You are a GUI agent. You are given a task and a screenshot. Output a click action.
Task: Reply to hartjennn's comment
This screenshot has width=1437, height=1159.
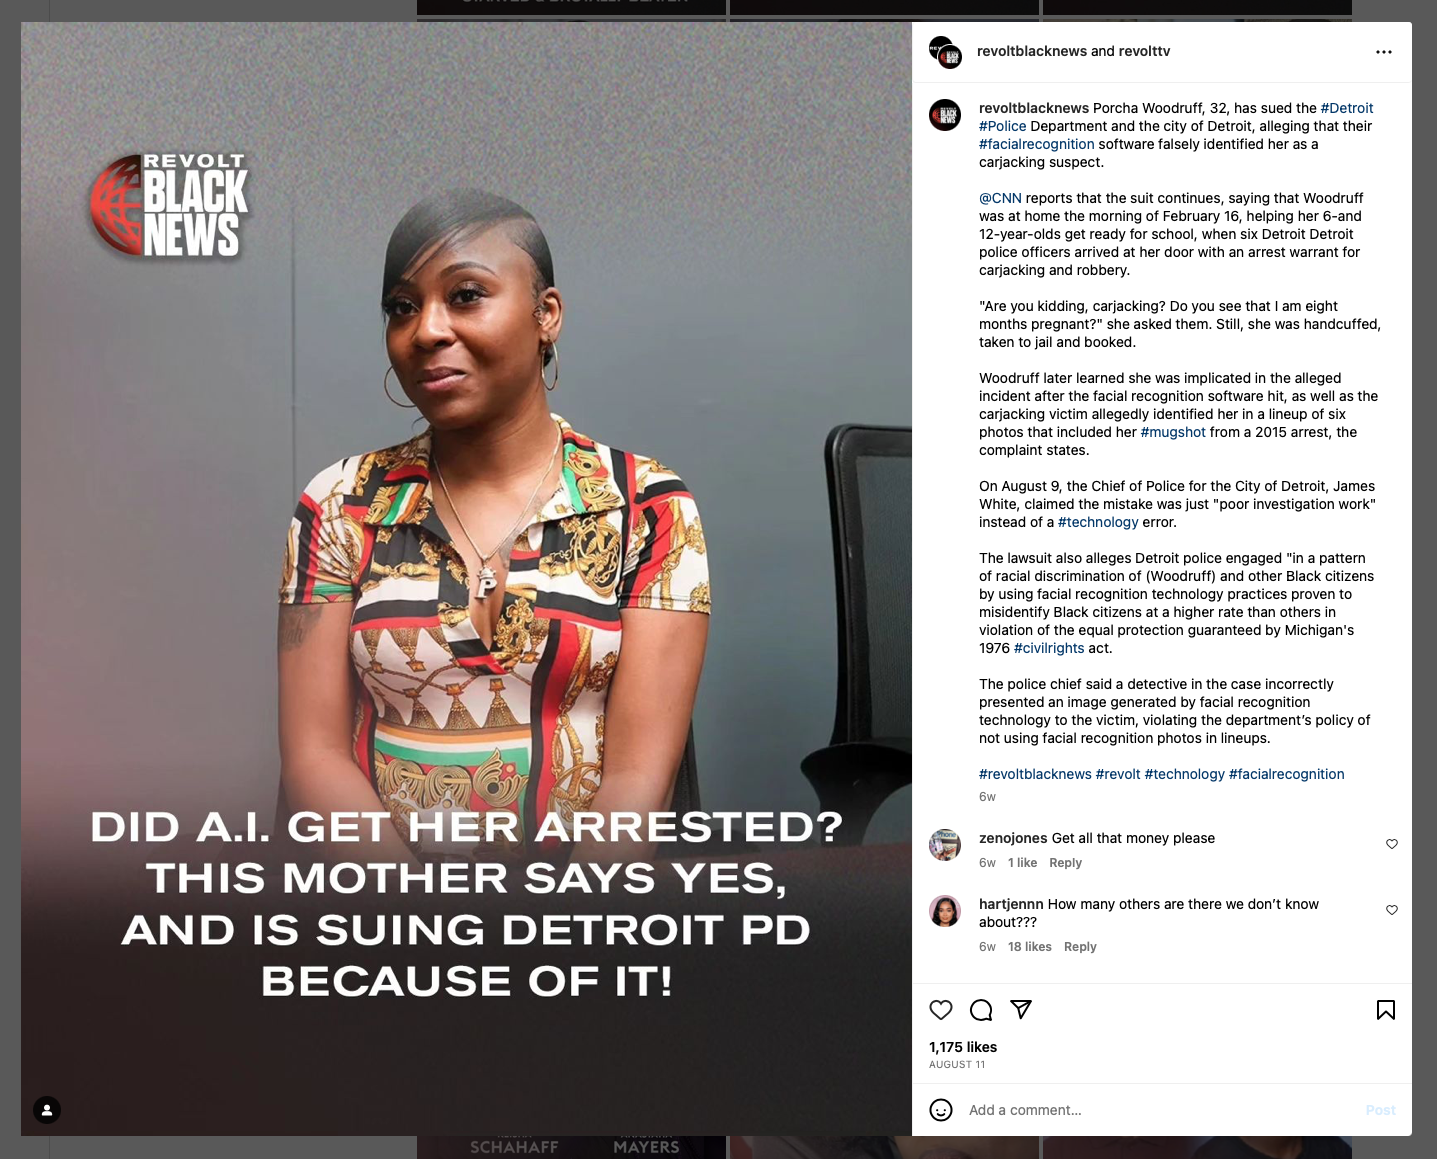[1080, 947]
